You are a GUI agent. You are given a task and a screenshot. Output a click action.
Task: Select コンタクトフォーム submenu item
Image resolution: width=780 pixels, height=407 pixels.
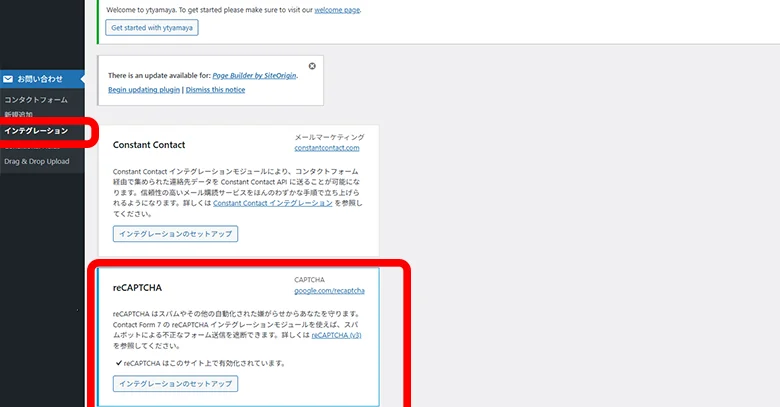(x=36, y=100)
